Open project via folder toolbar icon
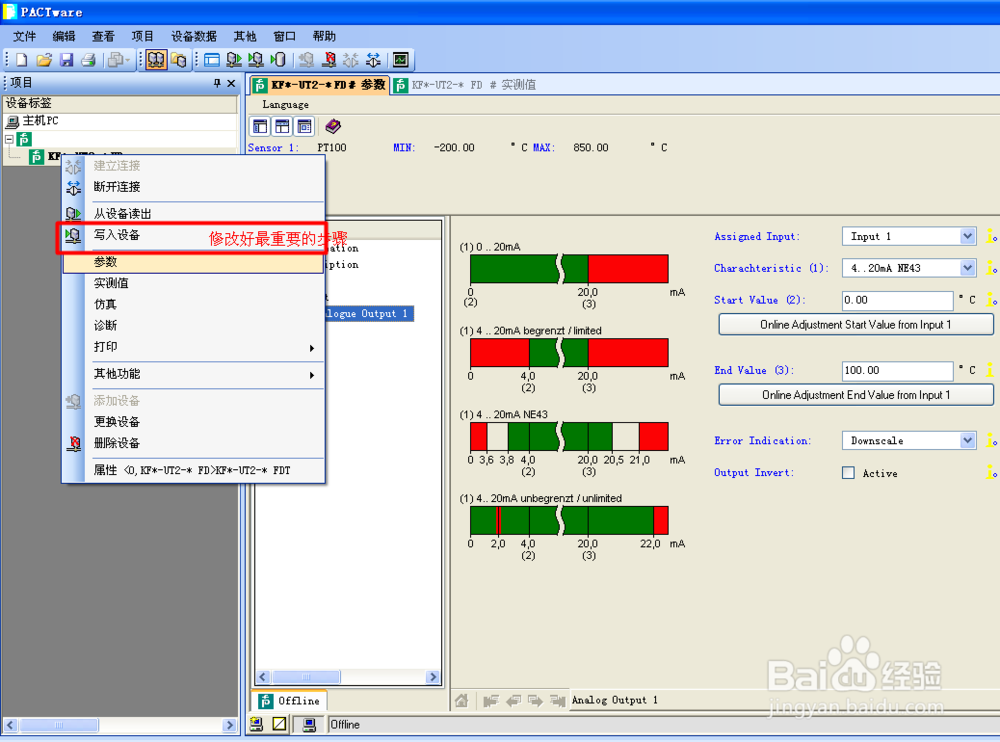The height and width of the screenshot is (742, 1000). 44,60
